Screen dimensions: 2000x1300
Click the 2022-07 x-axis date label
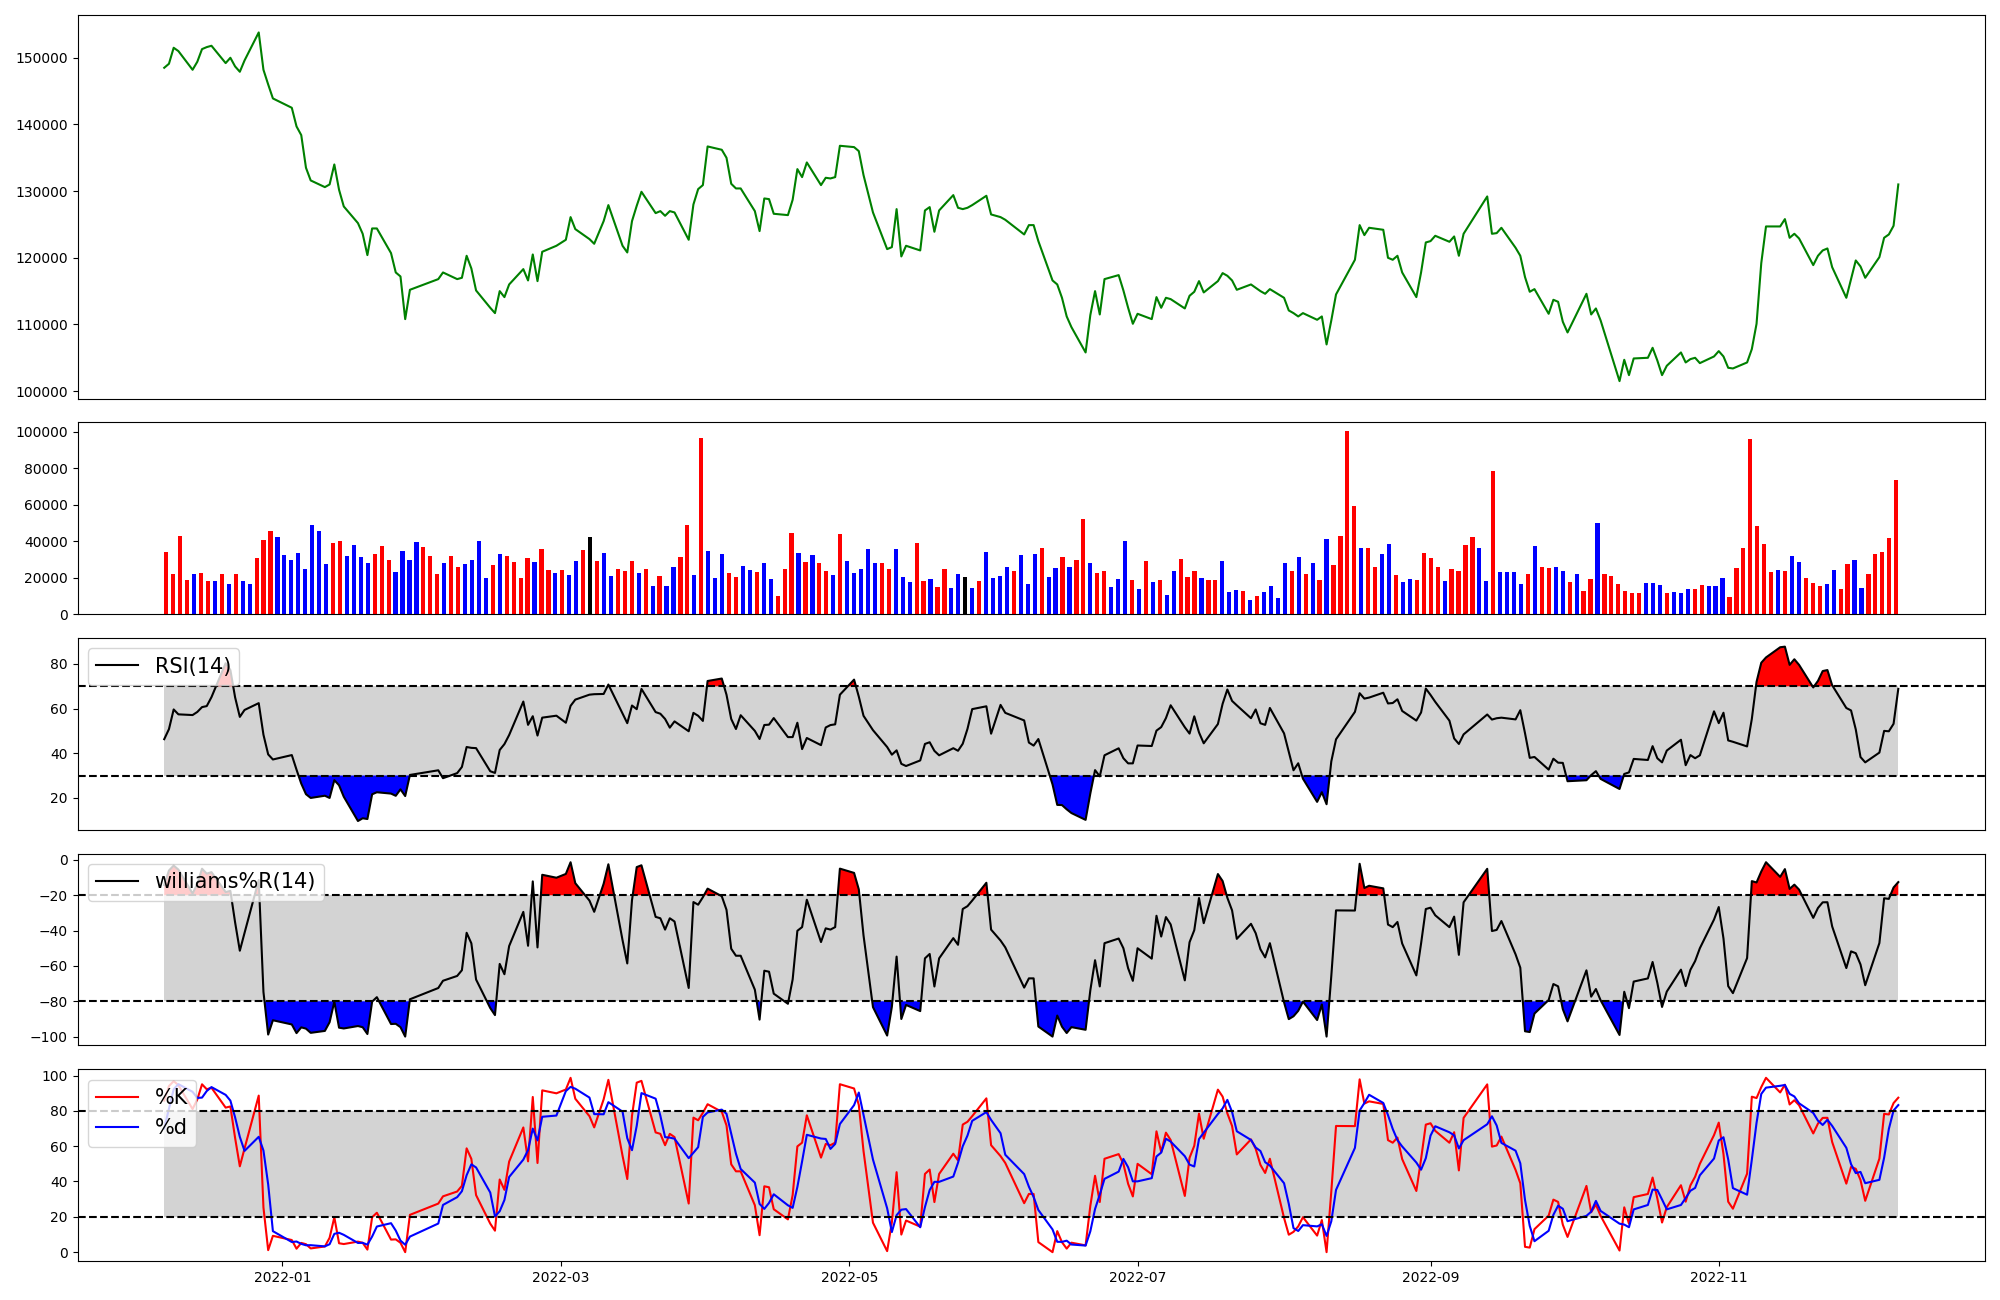pyautogui.click(x=1137, y=1277)
